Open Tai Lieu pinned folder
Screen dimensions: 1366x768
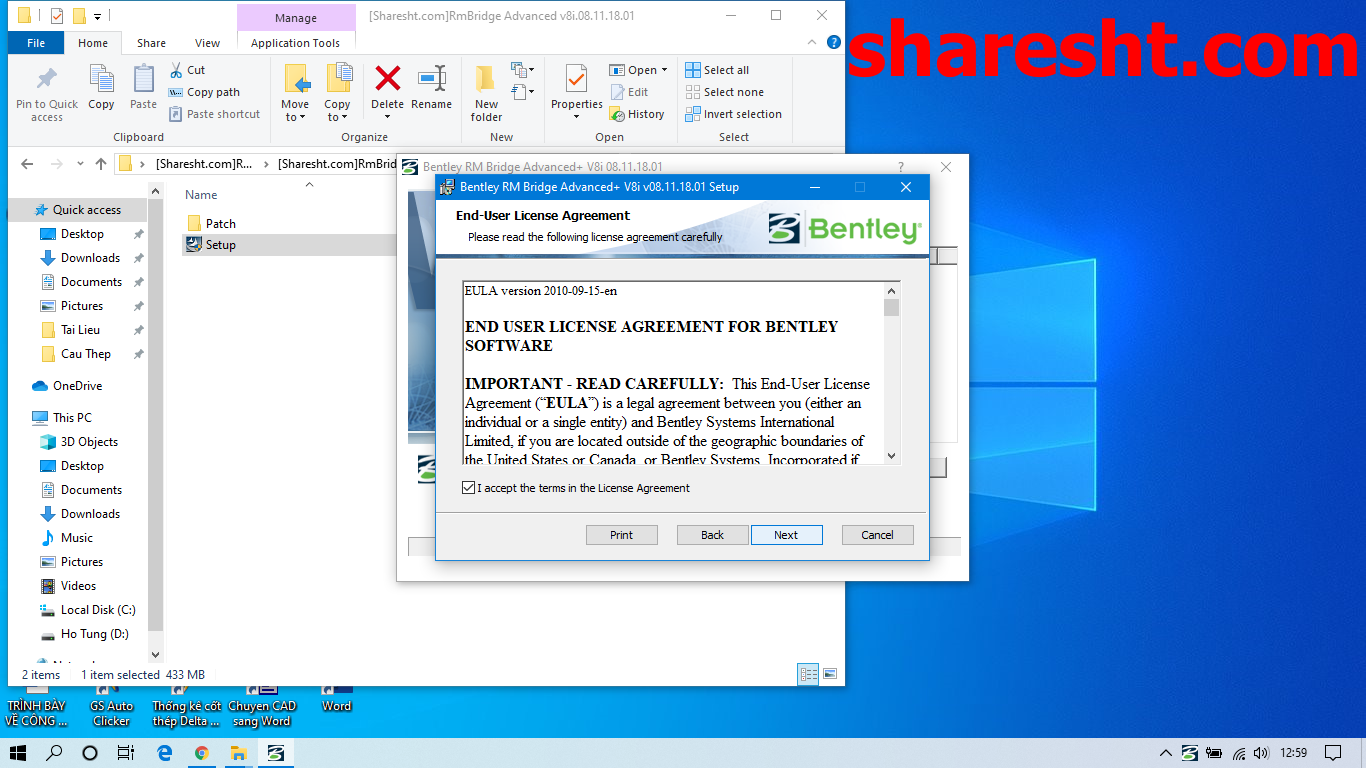[x=80, y=330]
